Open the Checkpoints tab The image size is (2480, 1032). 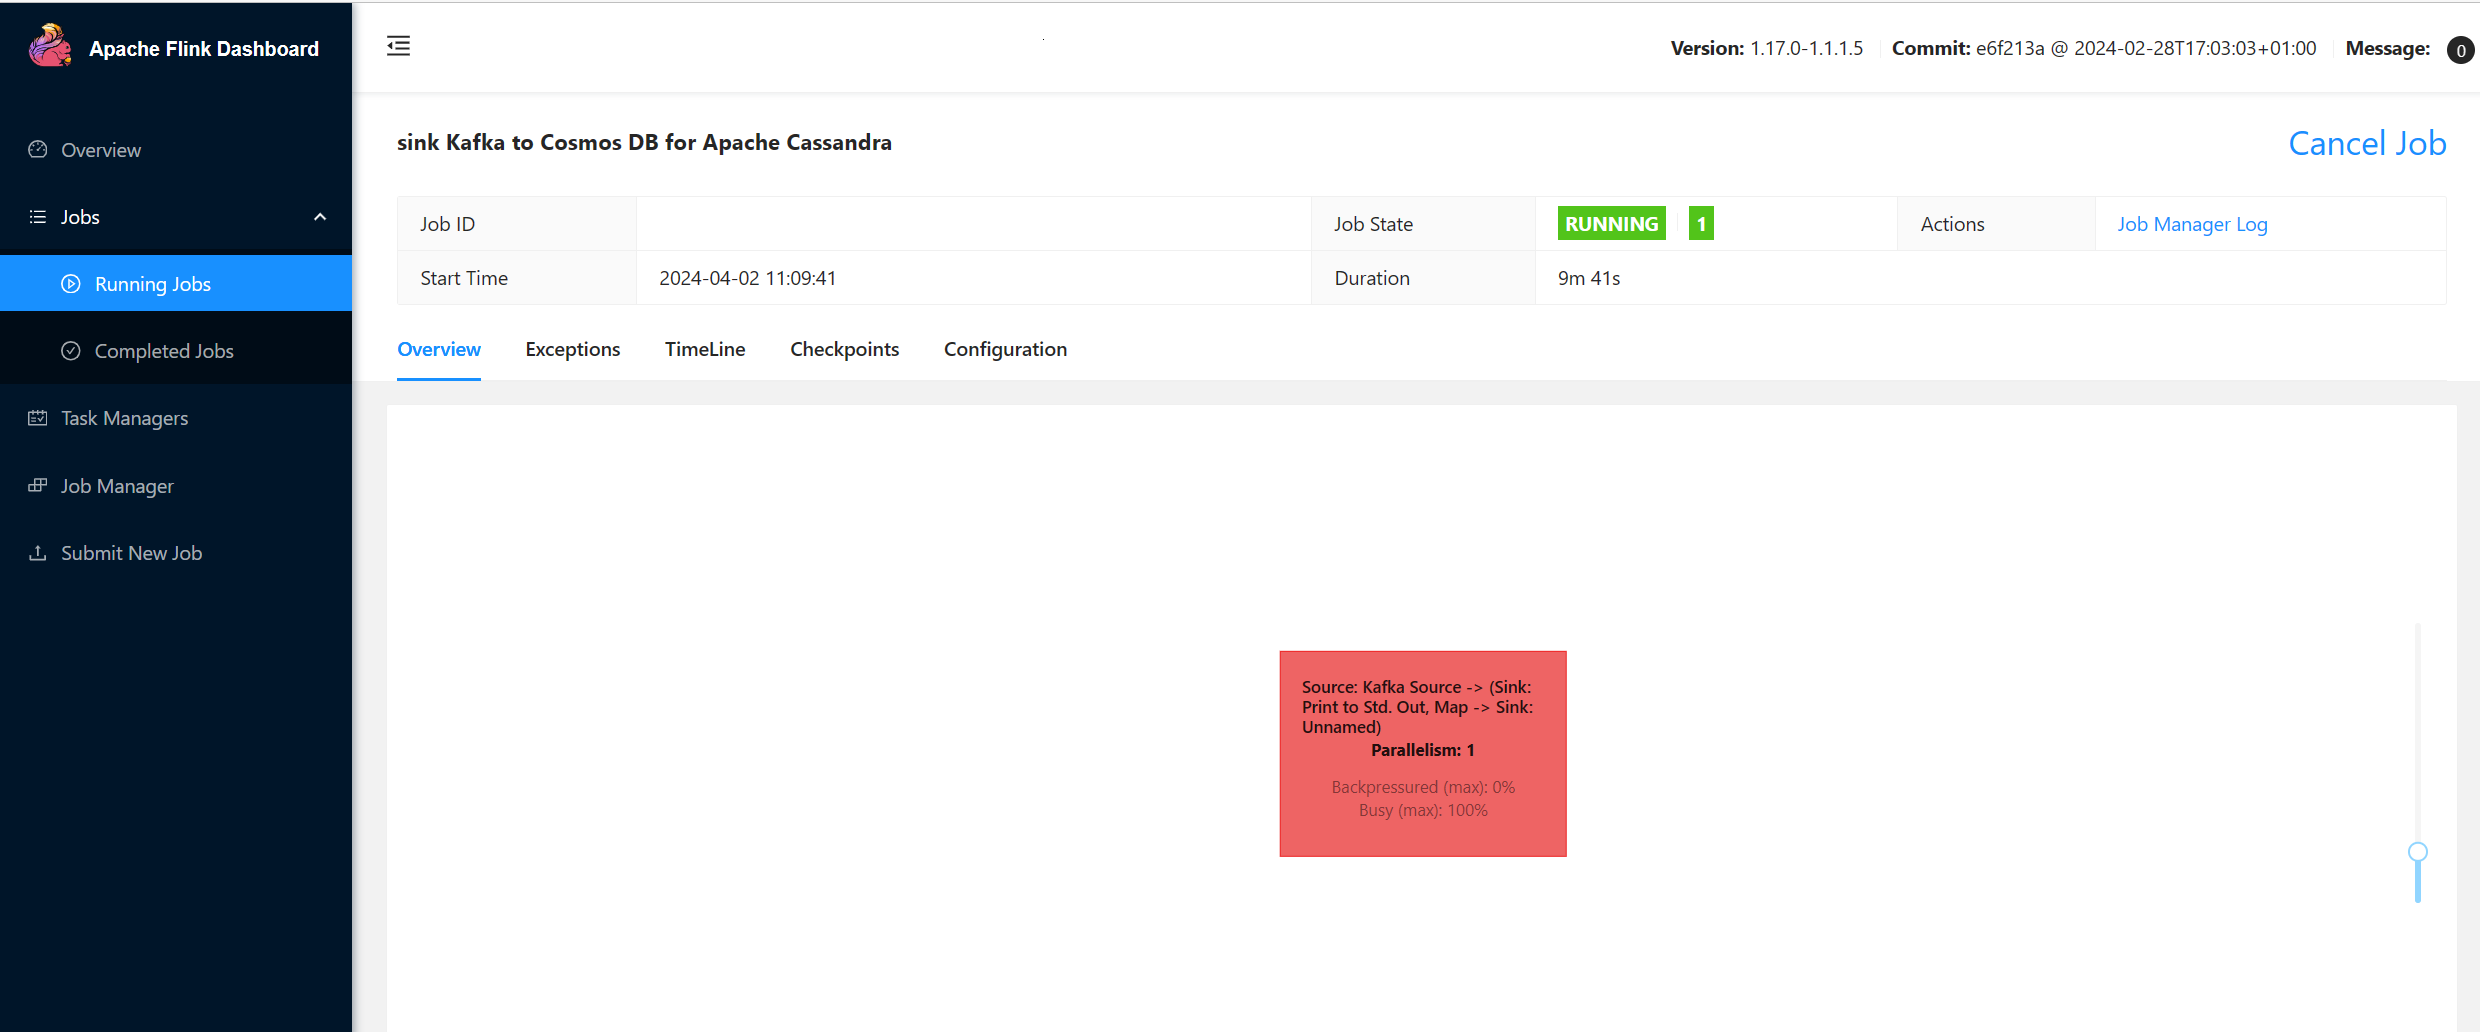click(x=845, y=349)
